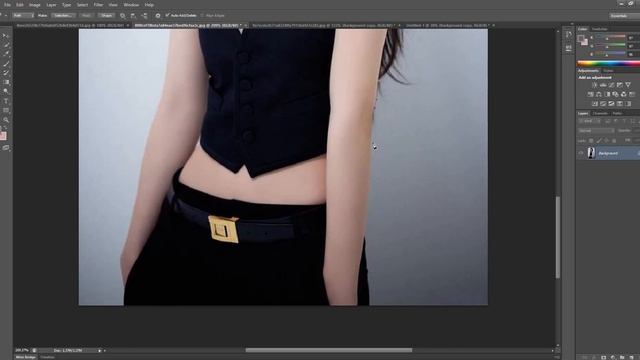The width and height of the screenshot is (640, 360).
Task: Toggle lock position icon
Action: click(607, 140)
